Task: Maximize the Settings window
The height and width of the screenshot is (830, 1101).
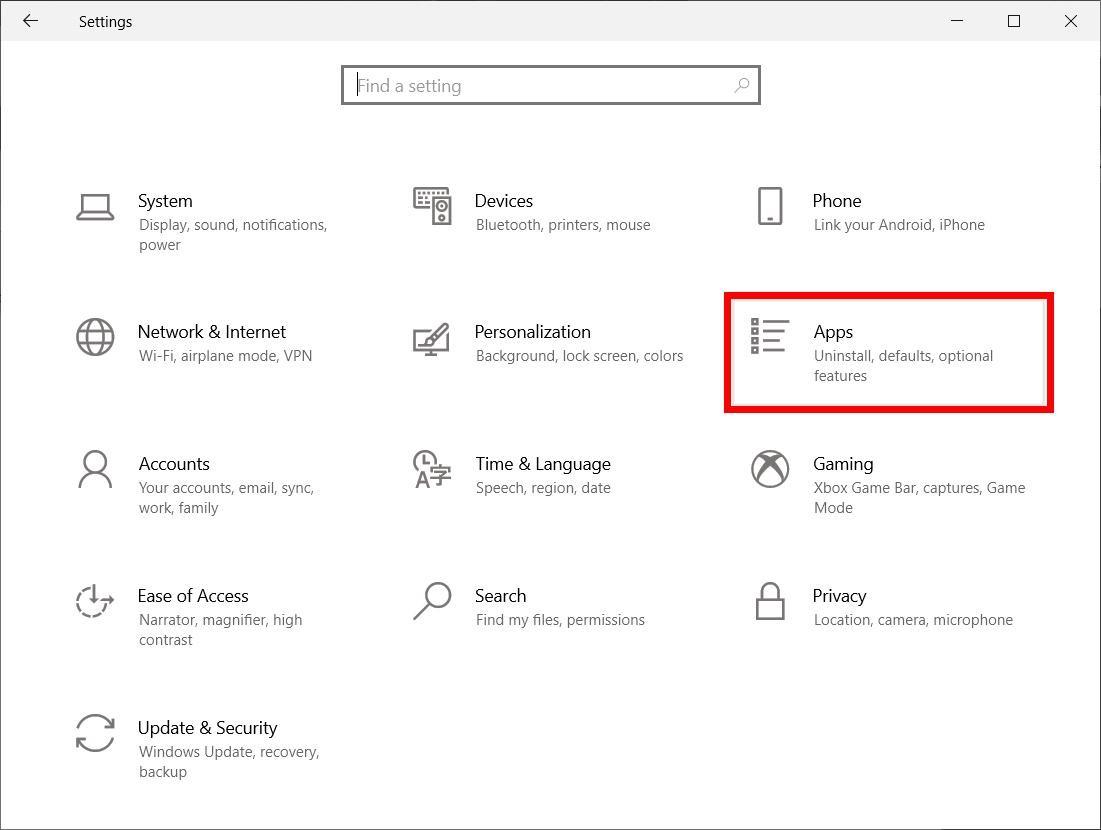Action: tap(1014, 21)
